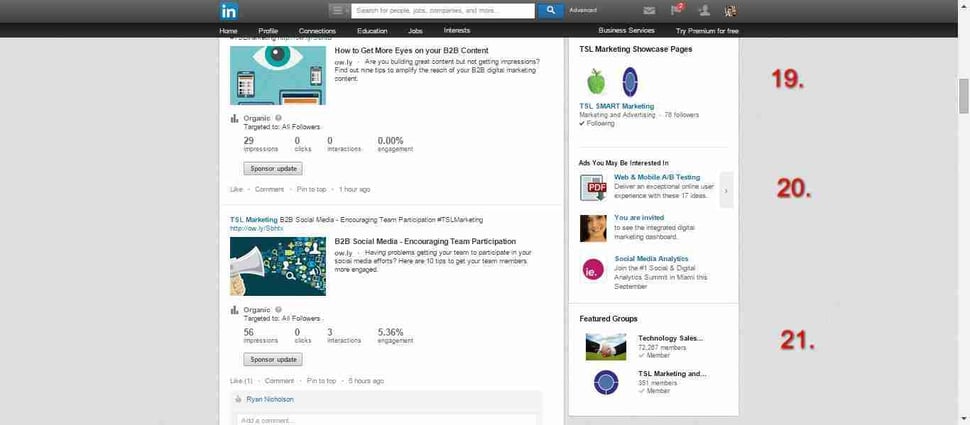The width and height of the screenshot is (970, 425).
Task: Pin the 5 hours ago post to top
Action: tap(321, 381)
